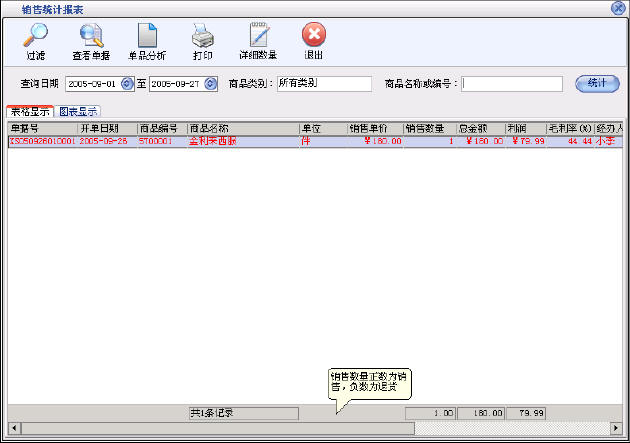Viewport: 630px width, 443px height.
Task: Click the 销售单价 column header
Action: click(x=374, y=129)
